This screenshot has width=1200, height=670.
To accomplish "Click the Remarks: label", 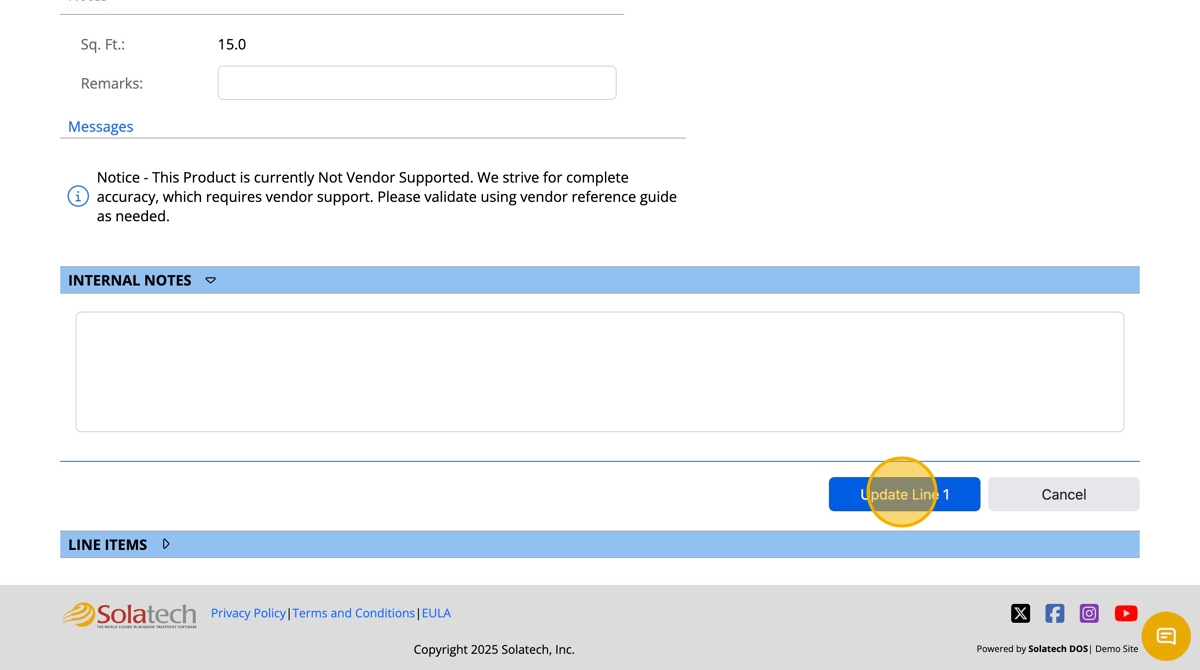I will pos(112,83).
